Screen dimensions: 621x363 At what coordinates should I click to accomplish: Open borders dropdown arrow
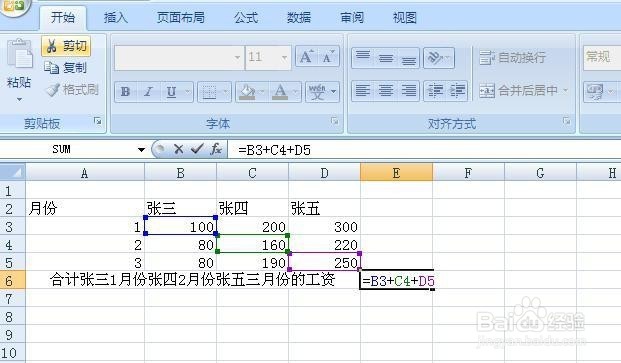click(225, 92)
